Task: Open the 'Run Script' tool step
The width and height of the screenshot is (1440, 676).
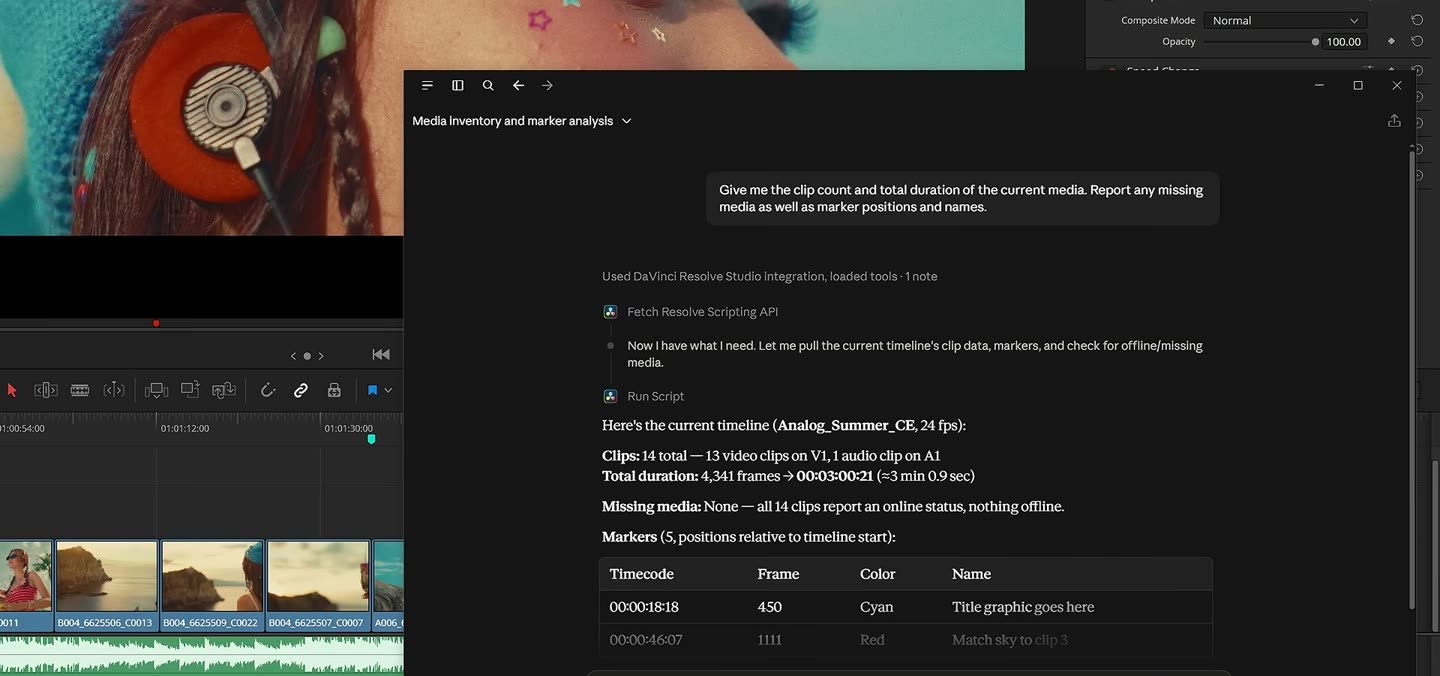Action: pyautogui.click(x=655, y=396)
